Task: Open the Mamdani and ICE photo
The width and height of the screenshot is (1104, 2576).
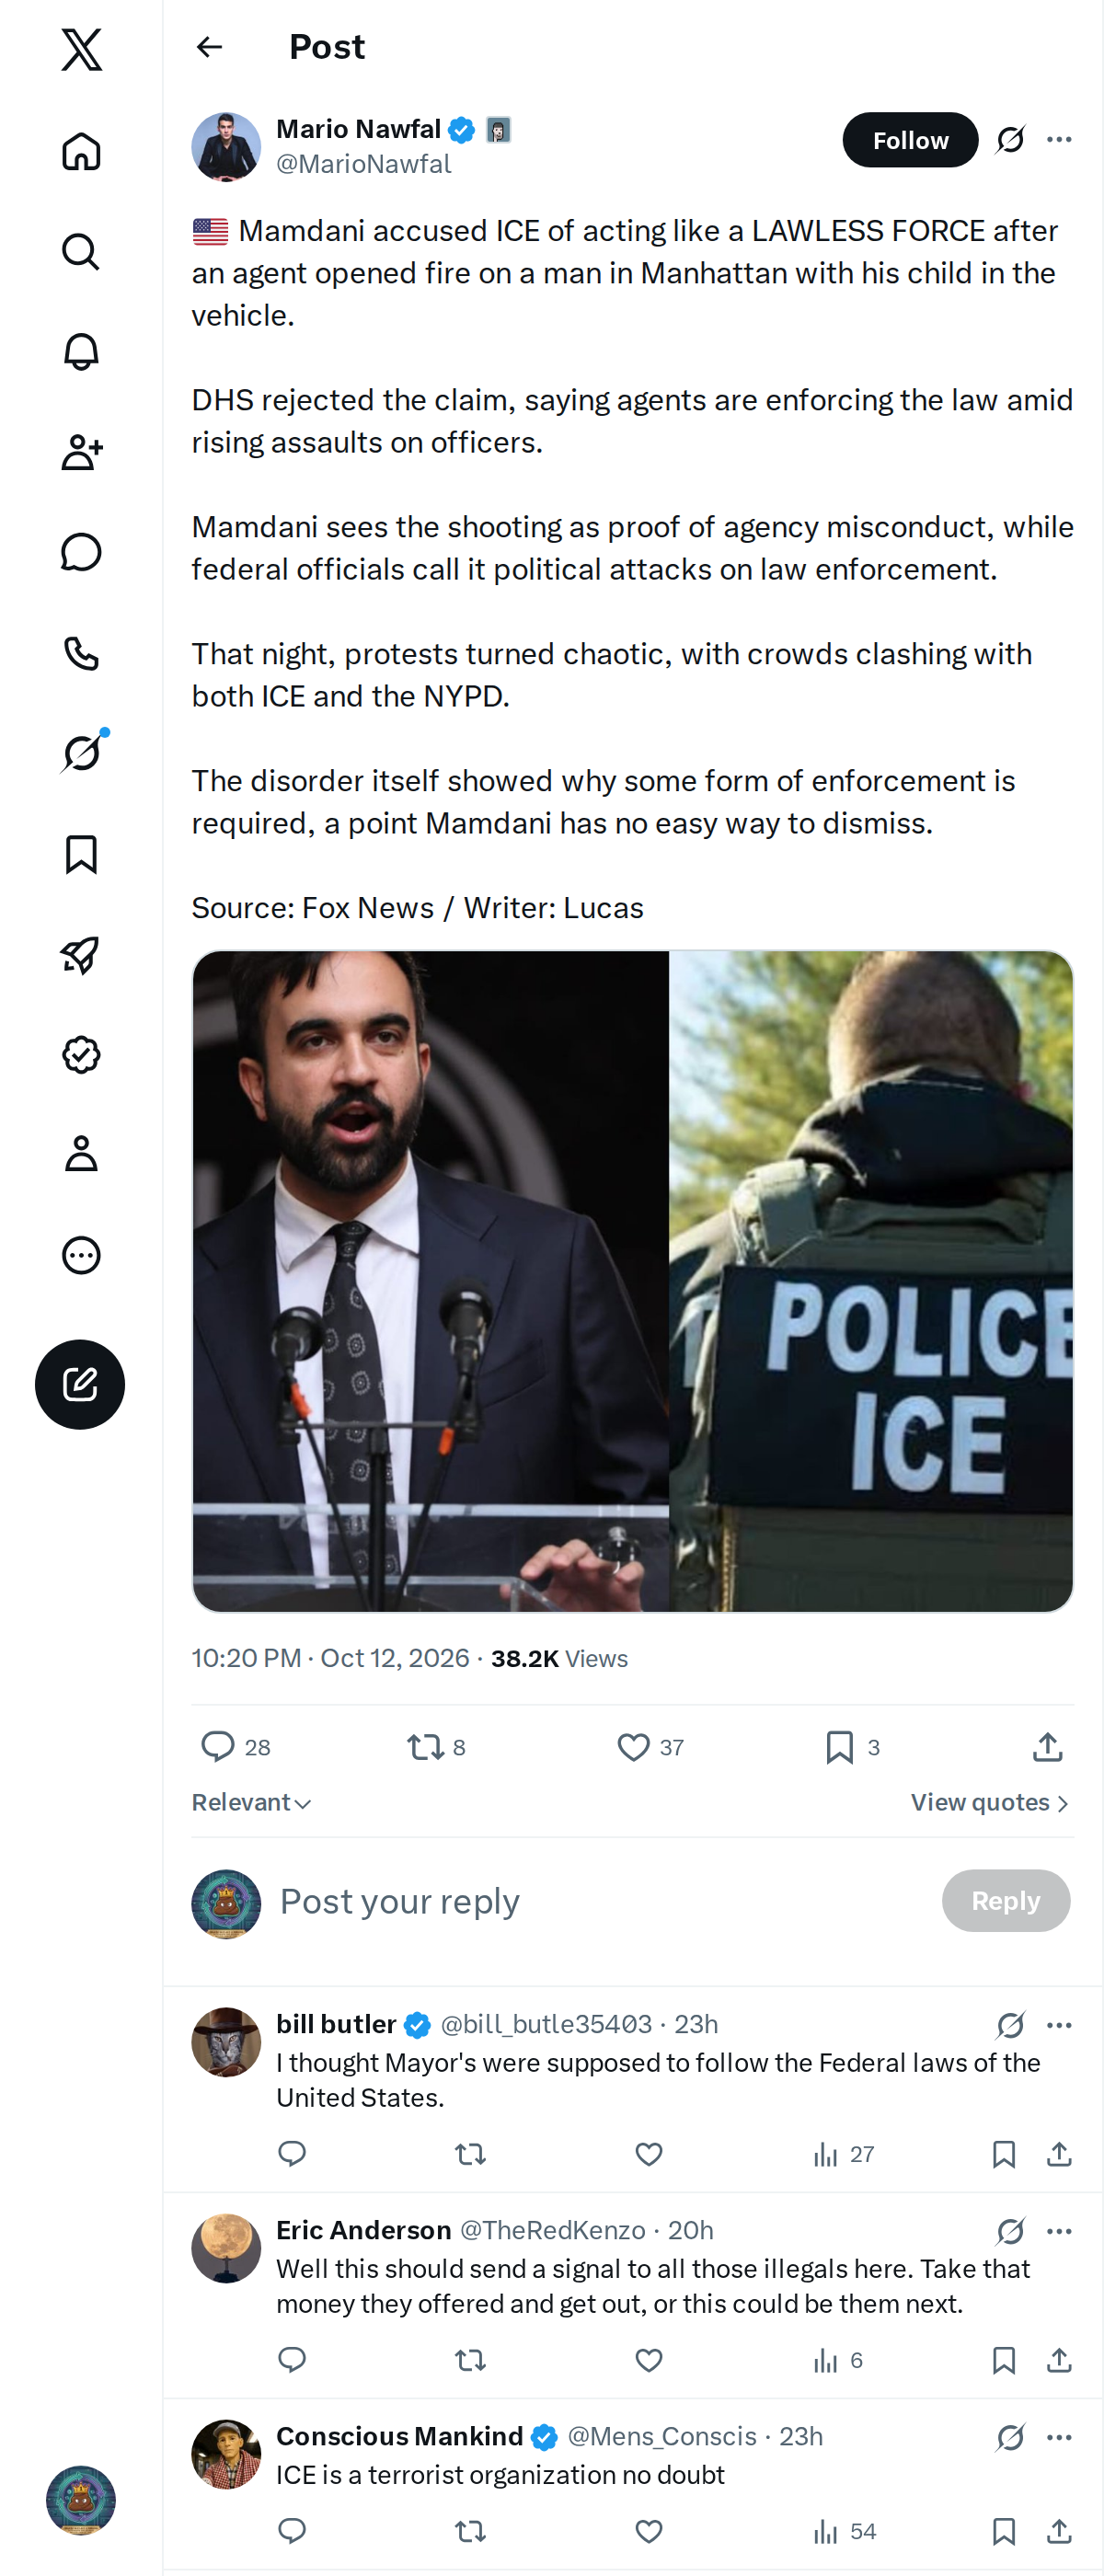Action: tap(632, 1281)
